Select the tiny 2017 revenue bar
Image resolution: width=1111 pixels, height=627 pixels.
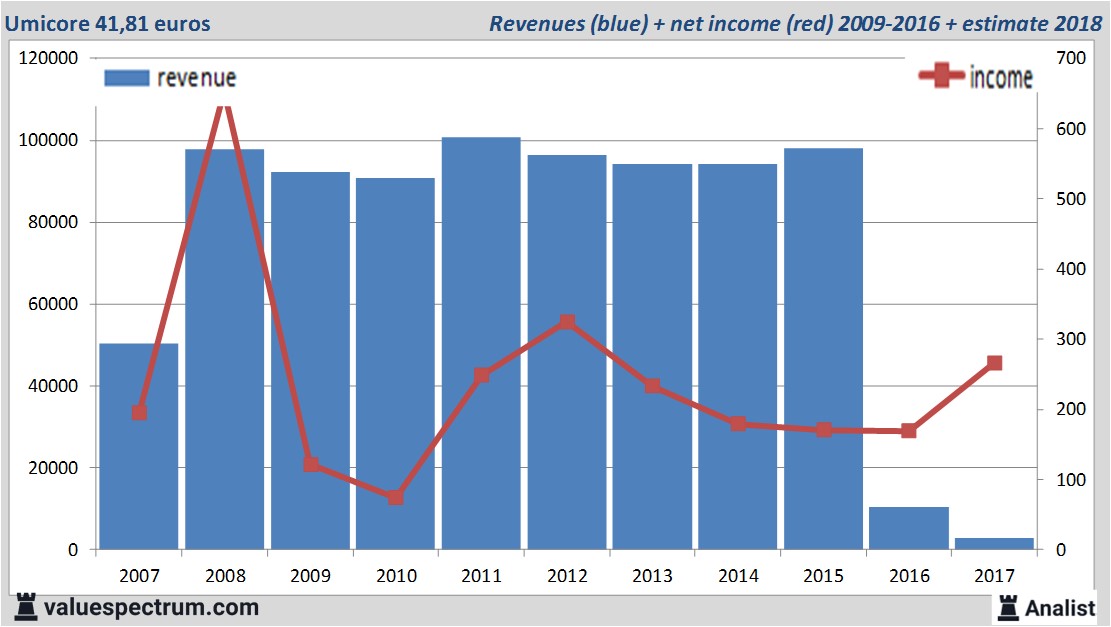click(994, 543)
